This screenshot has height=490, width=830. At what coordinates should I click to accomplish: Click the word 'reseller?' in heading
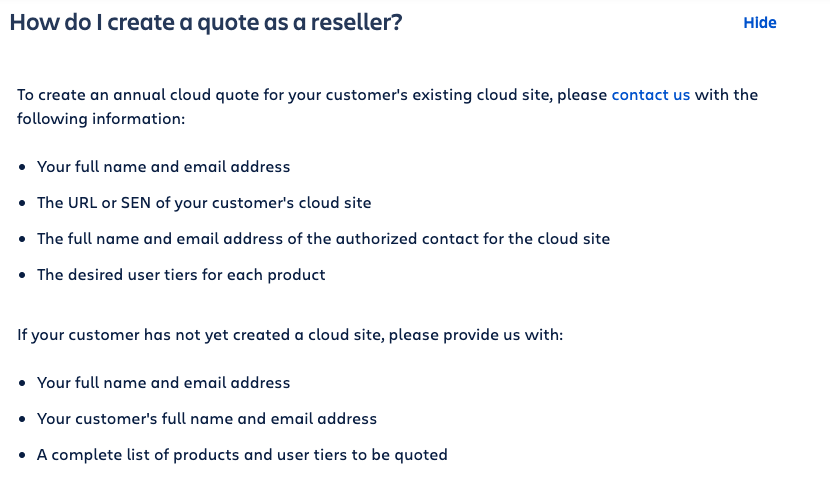(356, 22)
